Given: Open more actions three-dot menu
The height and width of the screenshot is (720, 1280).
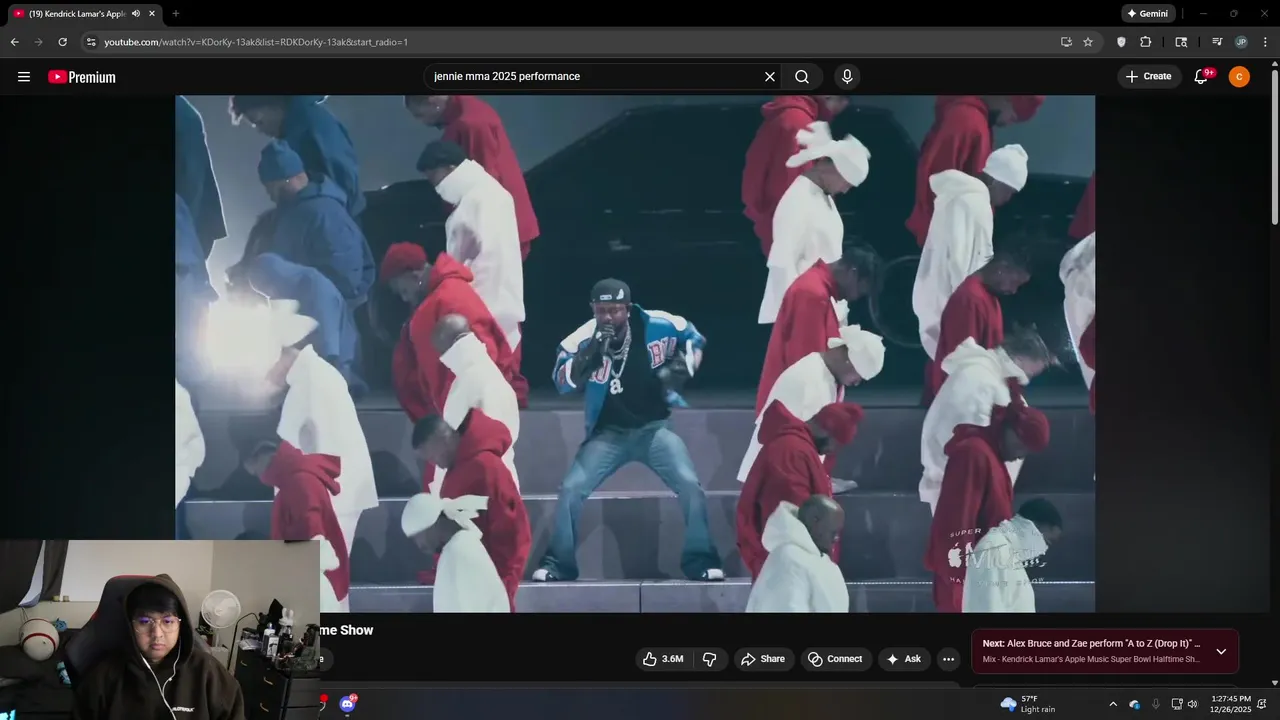Looking at the screenshot, I should 949,659.
